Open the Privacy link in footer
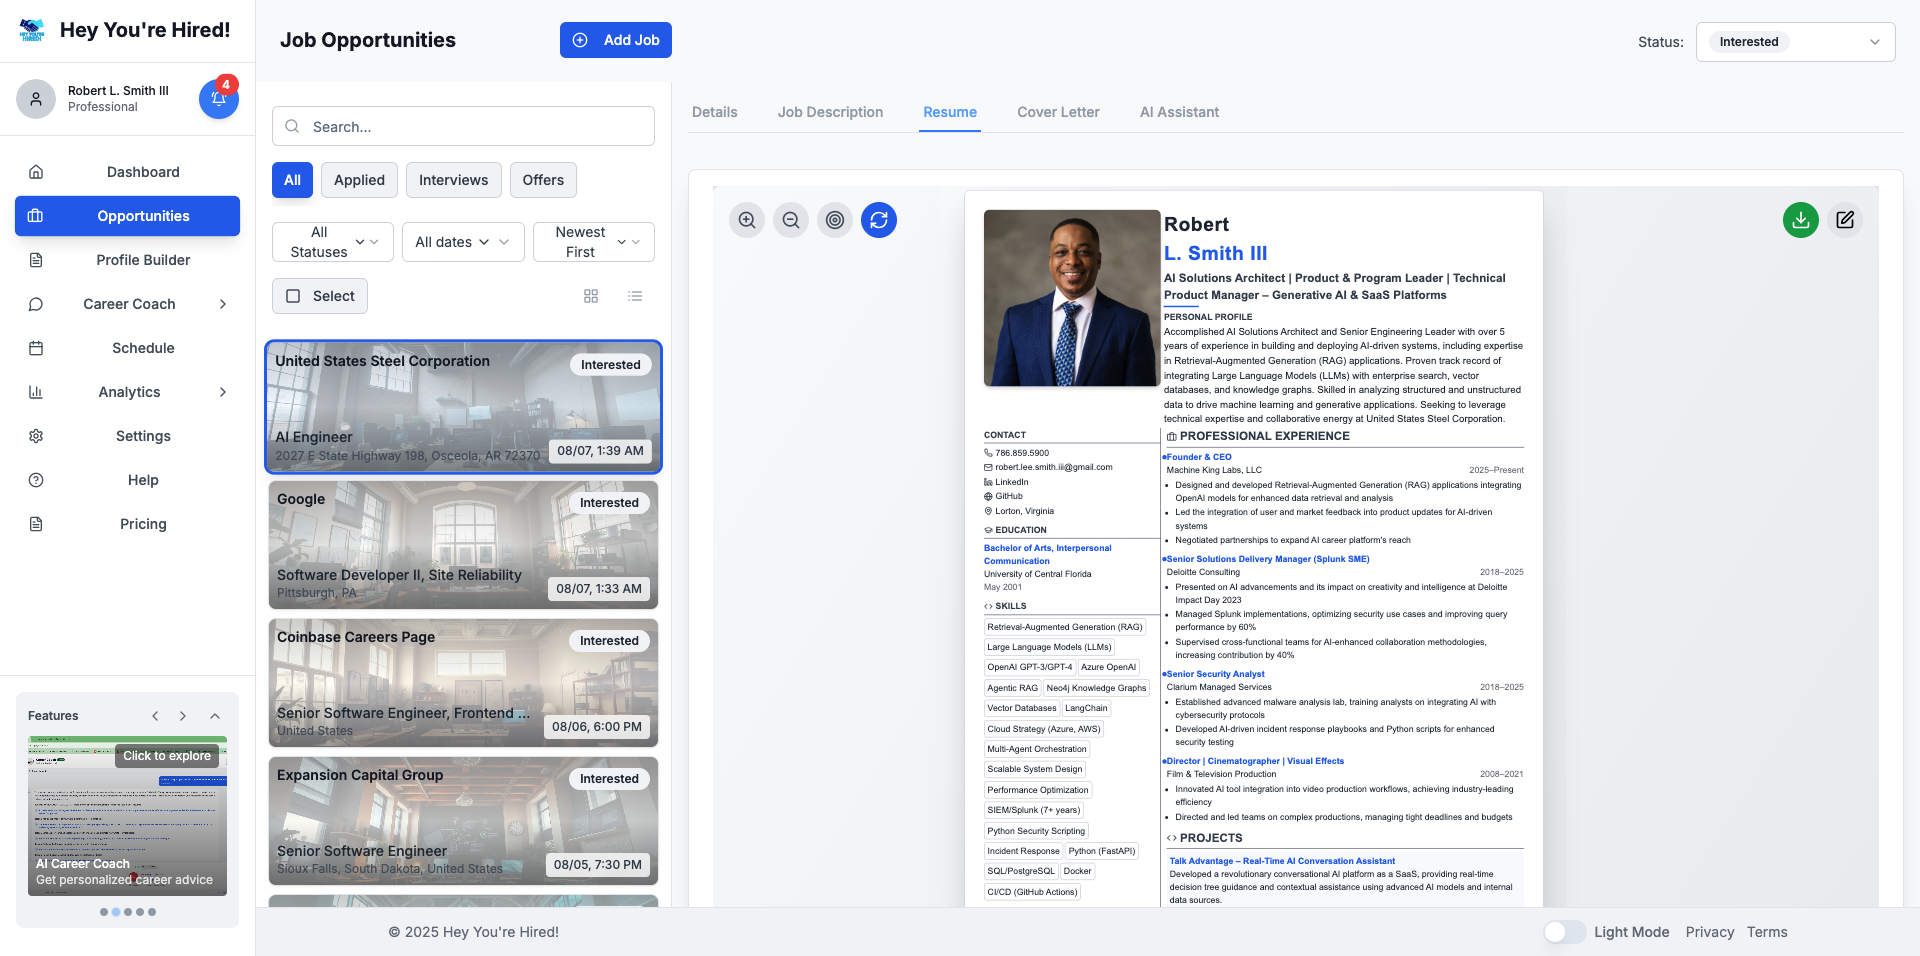The image size is (1920, 956). (x=1709, y=932)
